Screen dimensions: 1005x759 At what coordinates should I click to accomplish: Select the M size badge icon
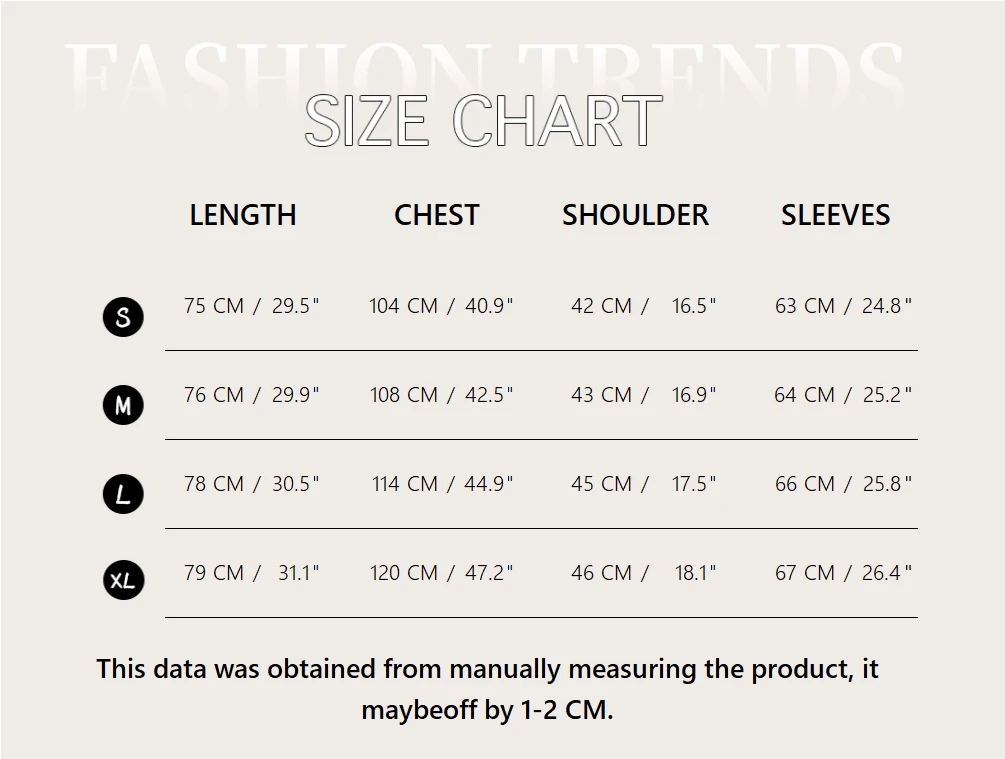pyautogui.click(x=123, y=405)
